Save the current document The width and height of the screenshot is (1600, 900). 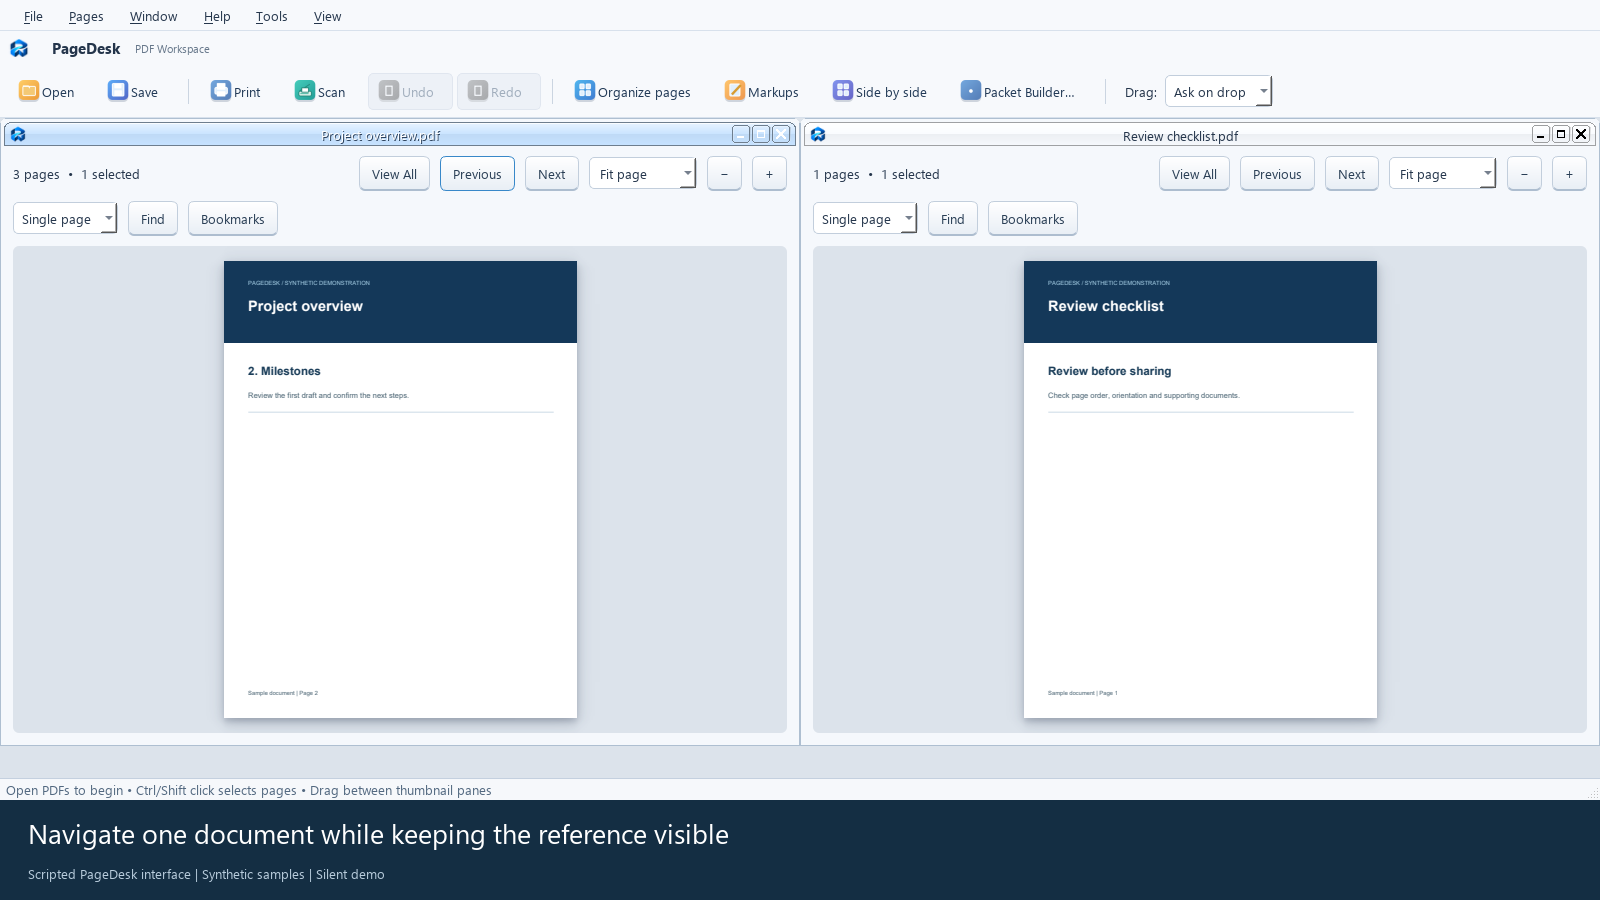[x=133, y=91]
